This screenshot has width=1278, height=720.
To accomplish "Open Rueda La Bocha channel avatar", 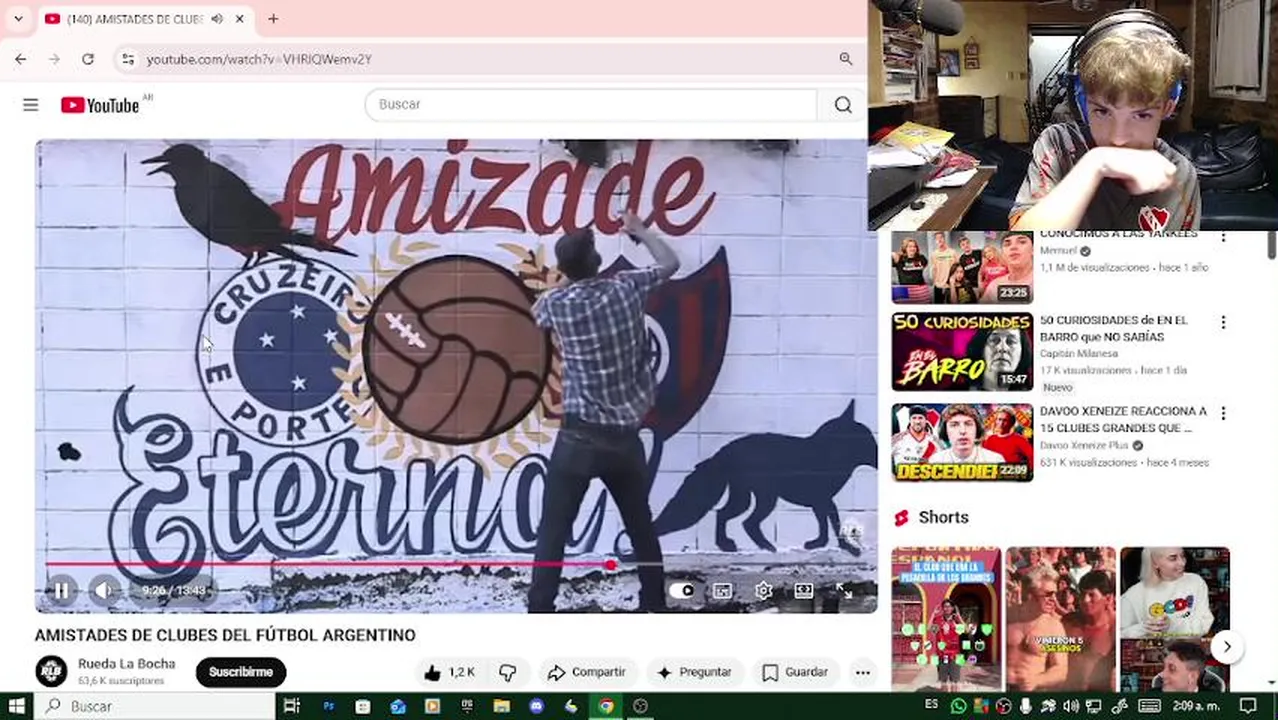I will 51,671.
